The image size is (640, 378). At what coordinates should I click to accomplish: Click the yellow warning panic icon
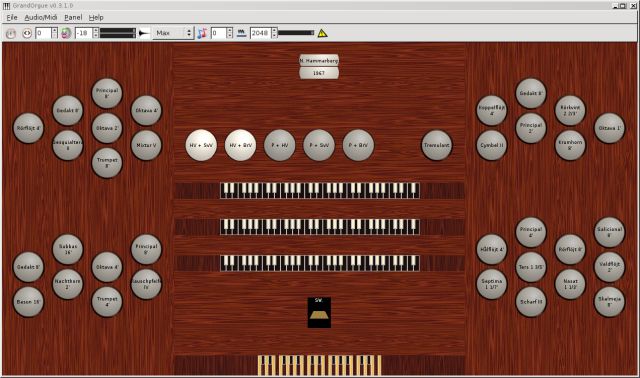point(322,33)
